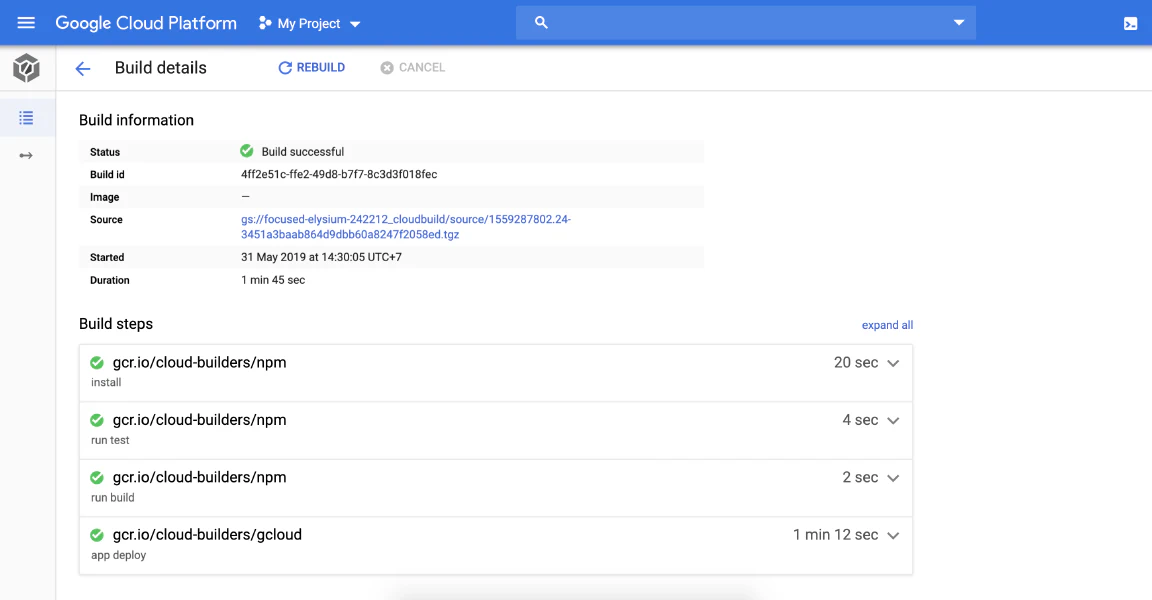Viewport: 1152px width, 600px height.
Task: Click the CANCEL button
Action: point(412,68)
